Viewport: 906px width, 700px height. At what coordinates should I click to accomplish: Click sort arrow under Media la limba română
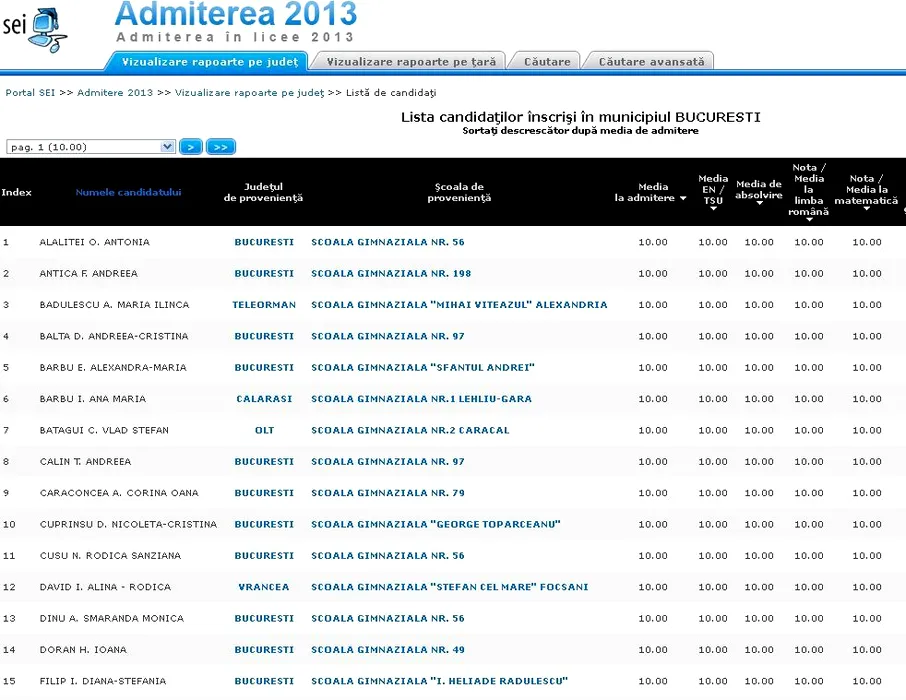[x=808, y=219]
